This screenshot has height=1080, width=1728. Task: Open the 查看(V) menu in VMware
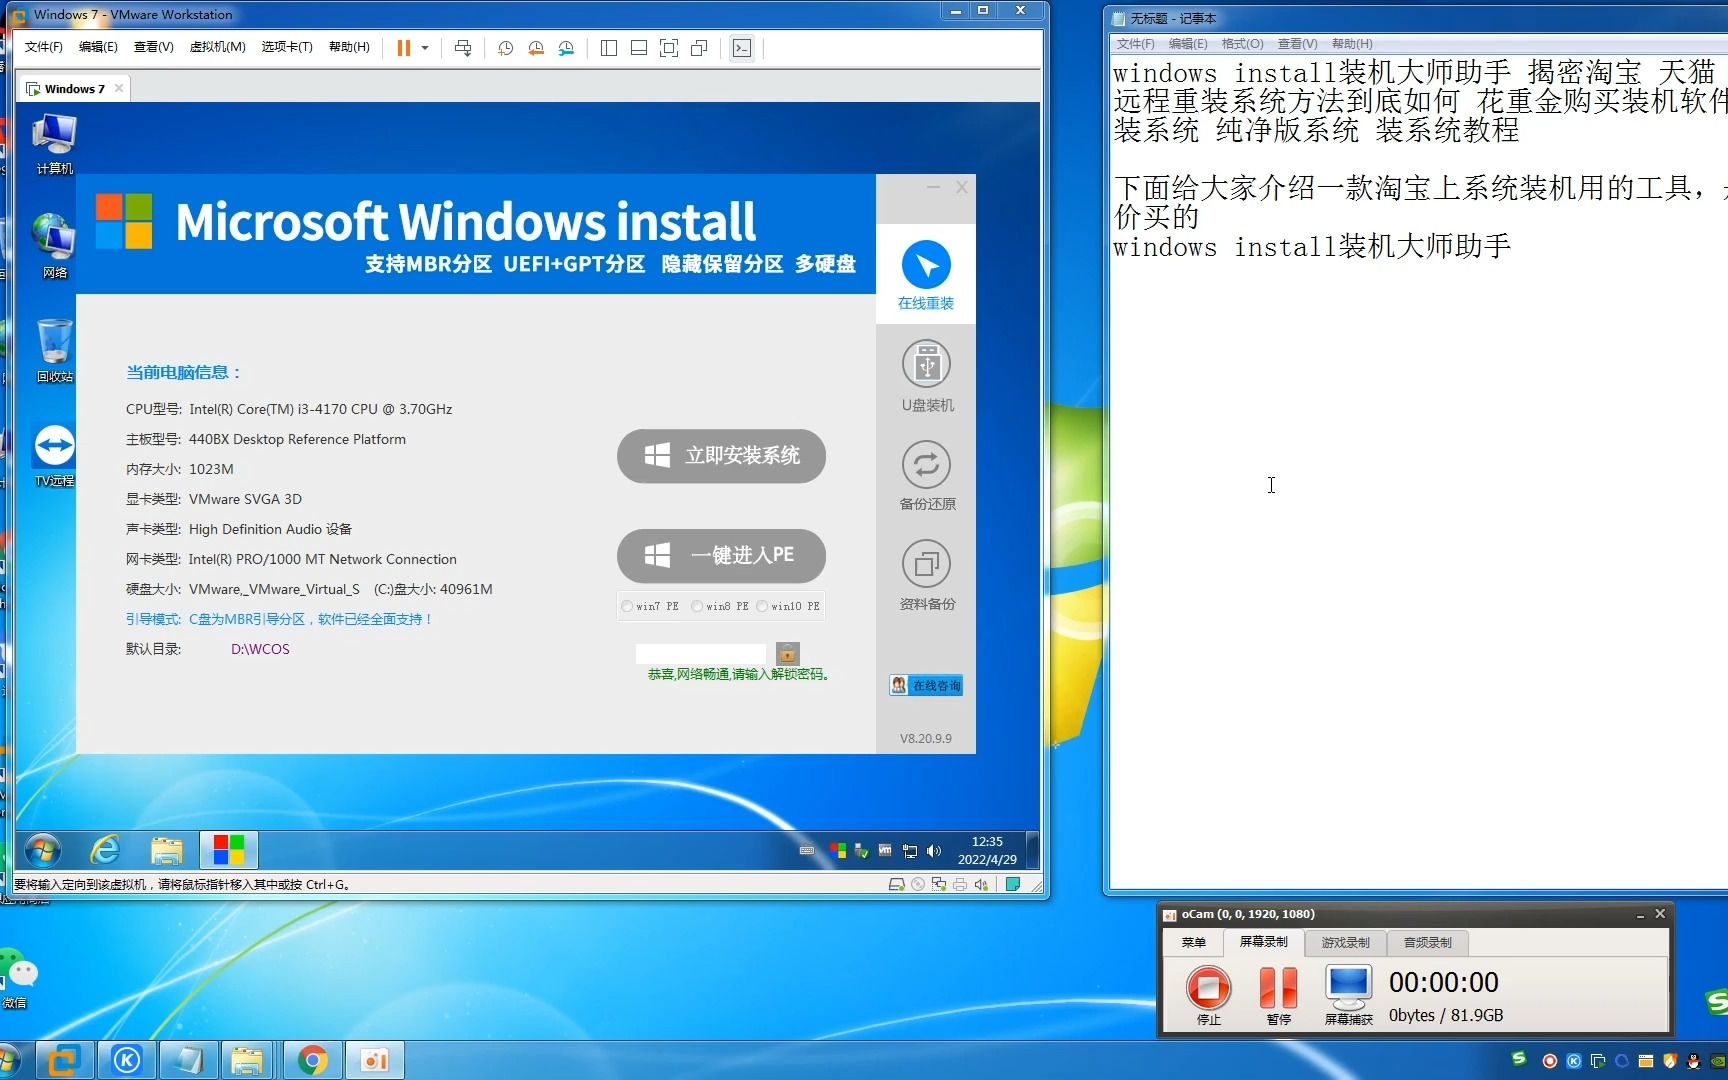click(x=153, y=47)
